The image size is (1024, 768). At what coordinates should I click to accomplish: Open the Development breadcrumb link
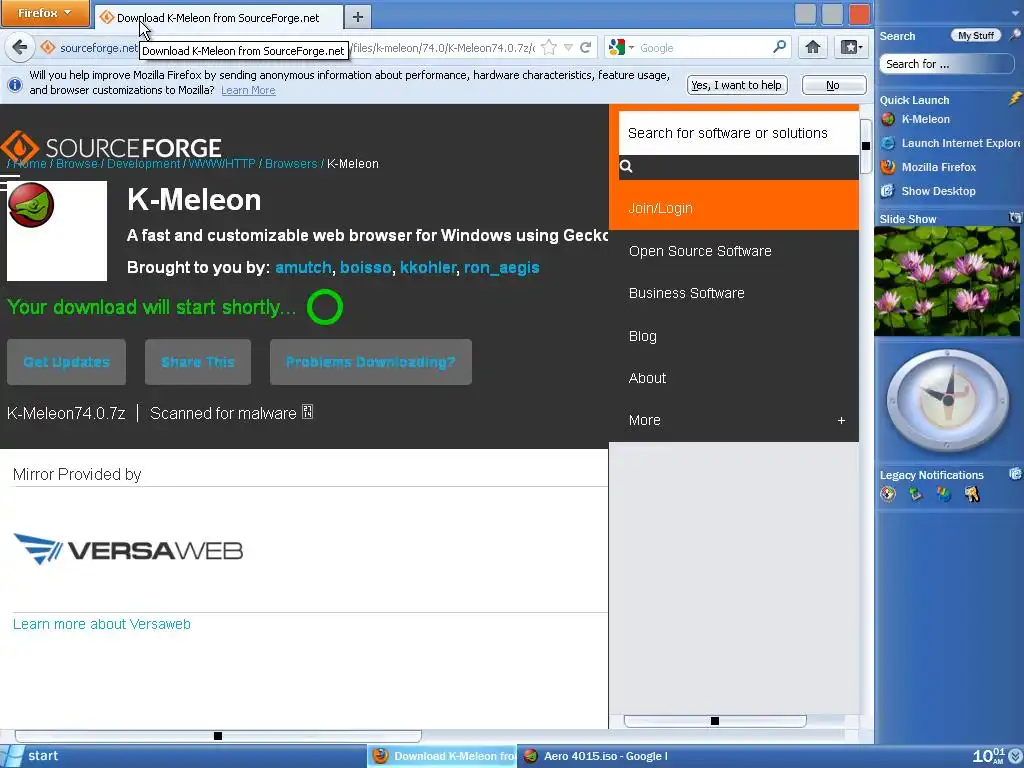coord(143,164)
